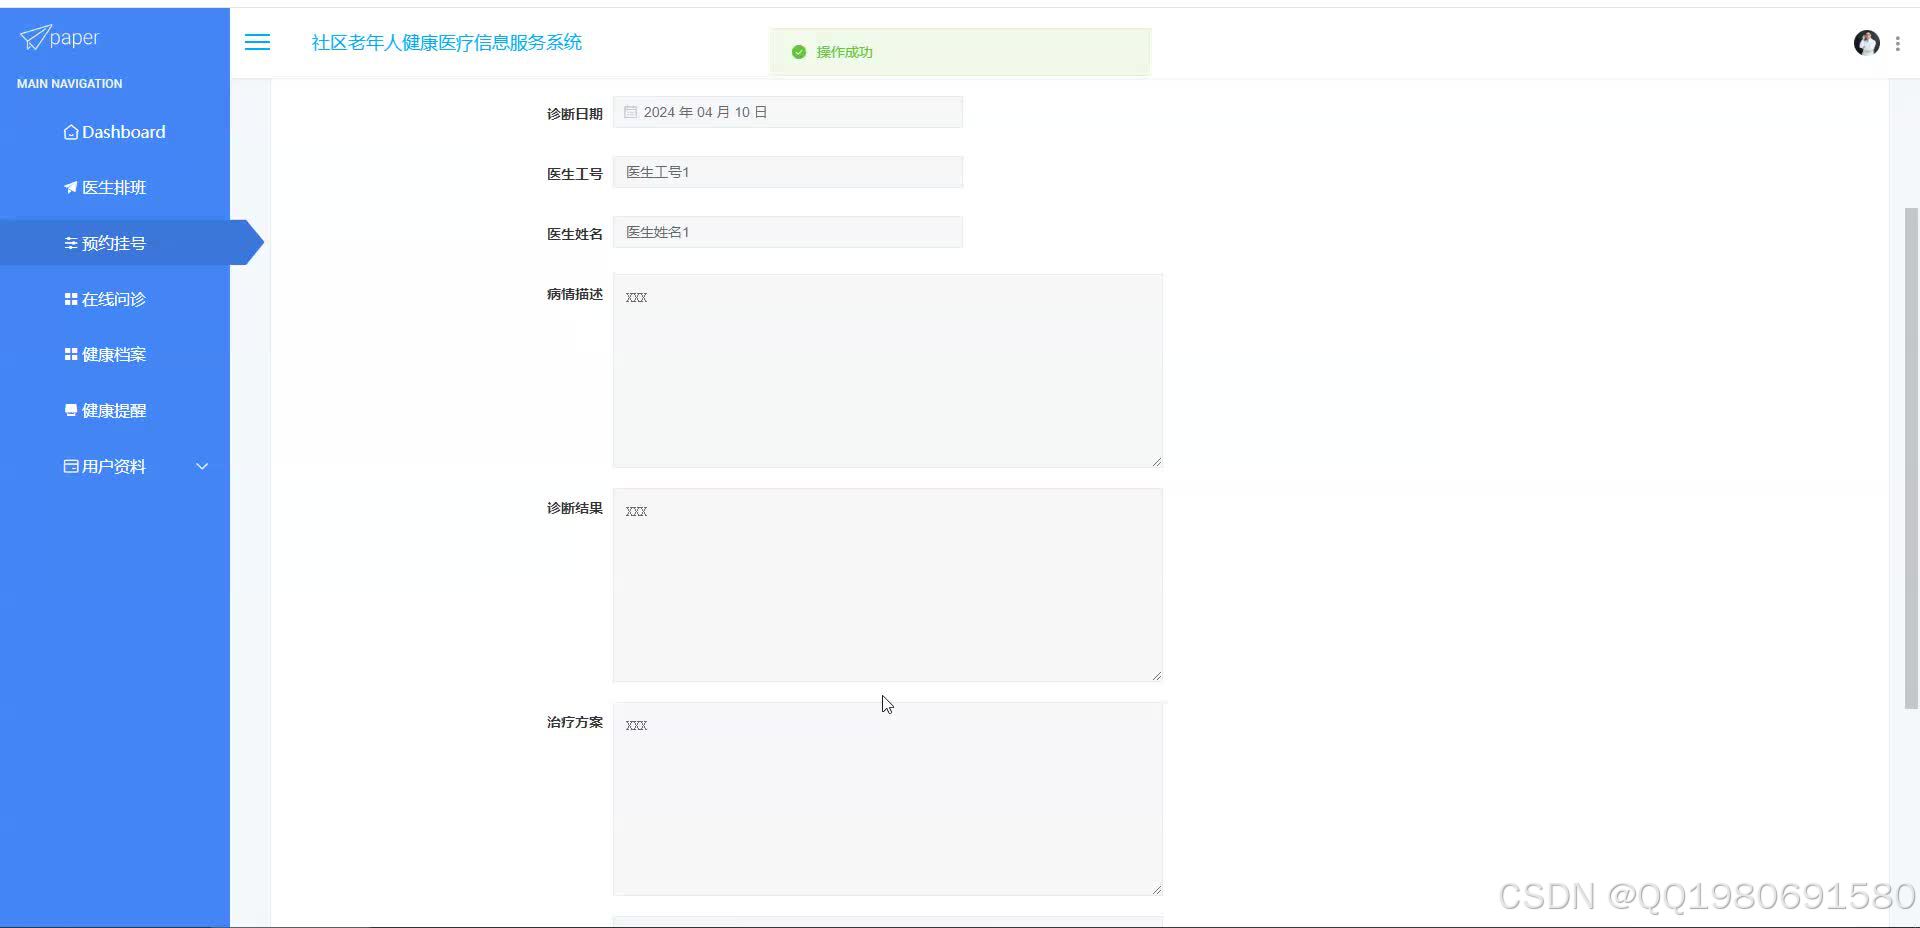Click the 社区老年人健康医疗信息服务系统 title link

click(x=446, y=42)
